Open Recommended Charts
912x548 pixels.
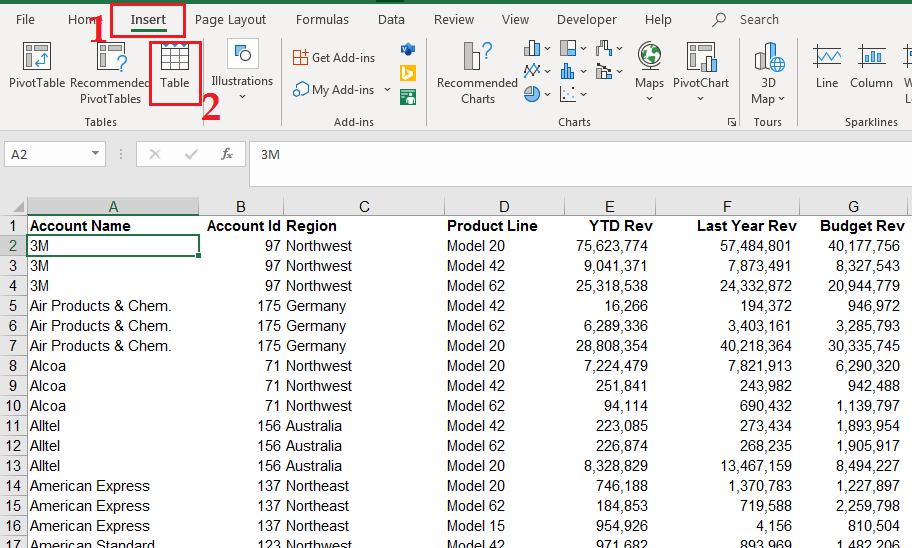click(x=478, y=73)
